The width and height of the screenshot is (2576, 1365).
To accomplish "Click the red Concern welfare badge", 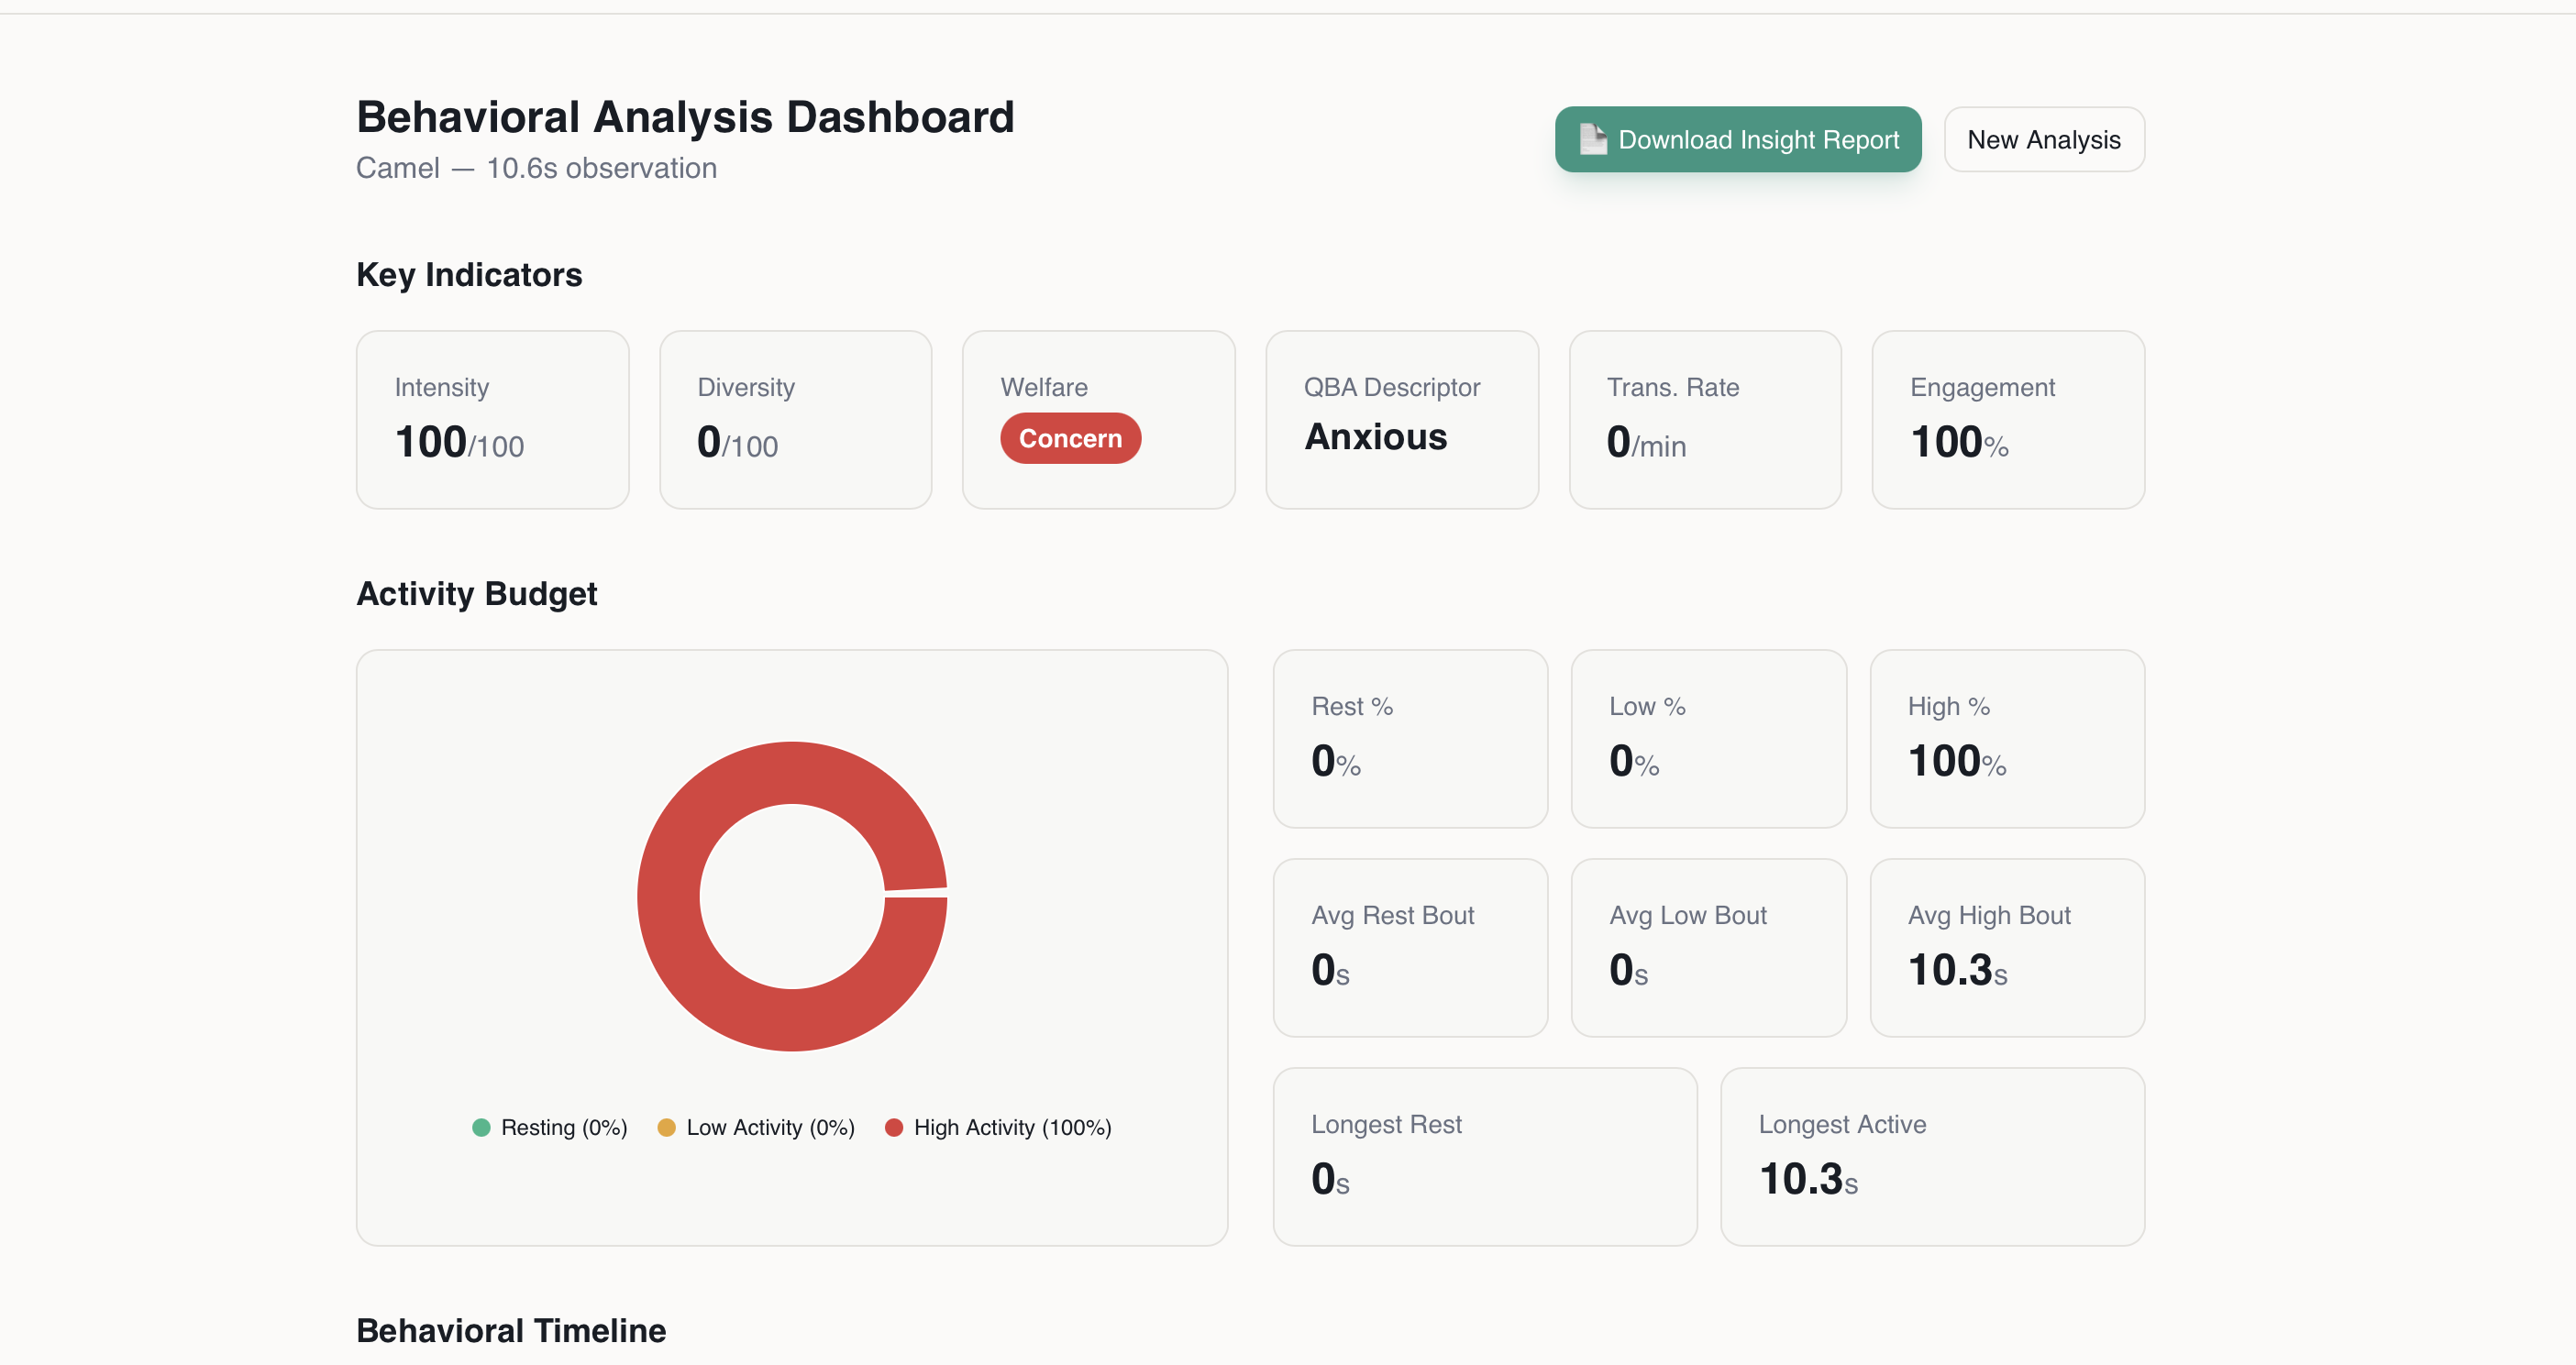I will (x=1069, y=438).
